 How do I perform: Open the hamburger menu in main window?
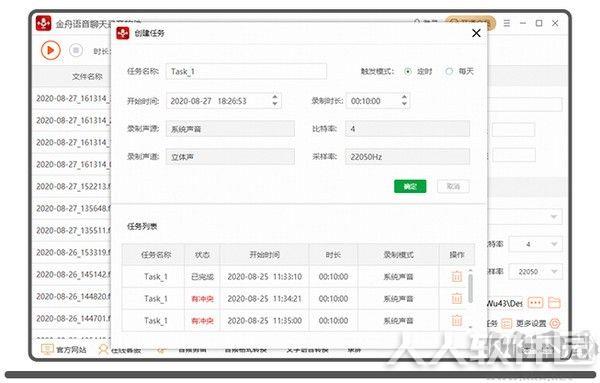(x=507, y=23)
